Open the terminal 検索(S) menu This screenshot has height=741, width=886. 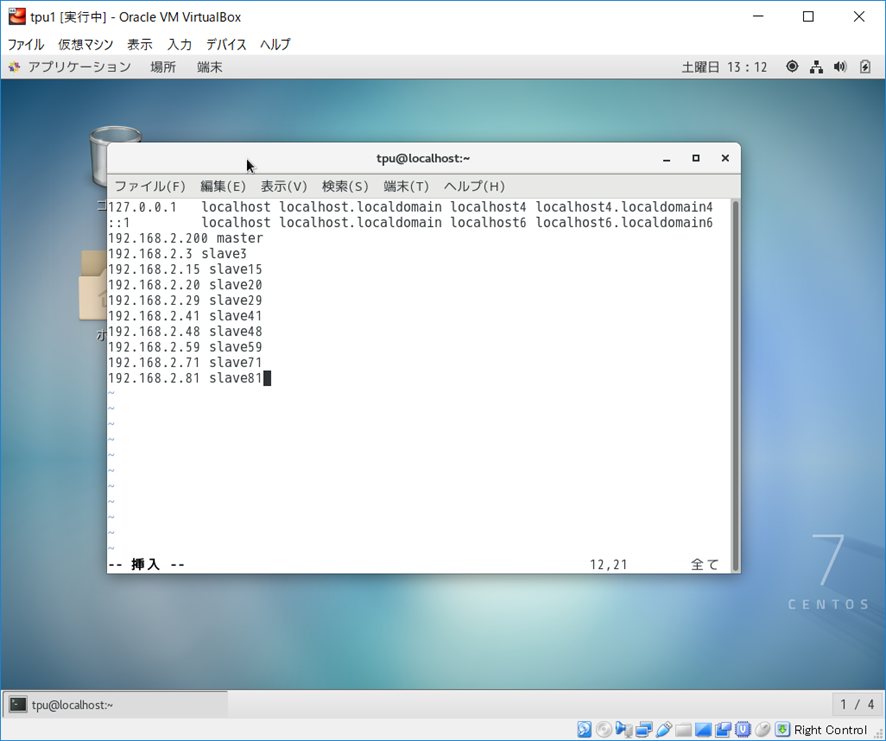(345, 186)
